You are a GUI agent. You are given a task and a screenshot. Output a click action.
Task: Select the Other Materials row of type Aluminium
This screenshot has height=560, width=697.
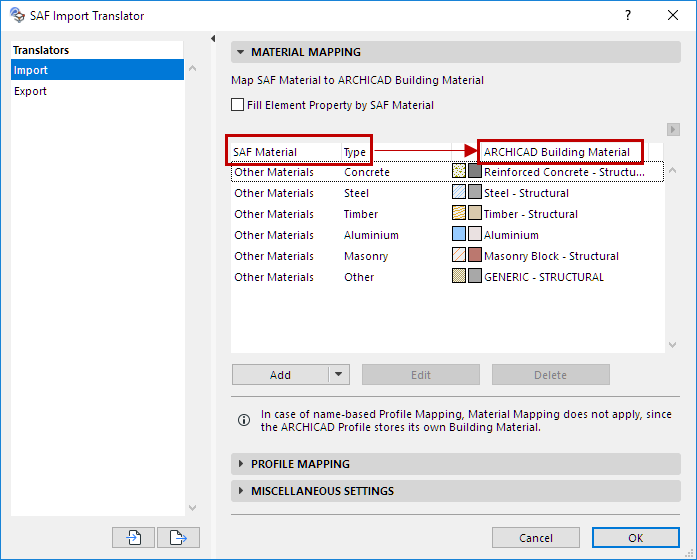click(x=447, y=235)
